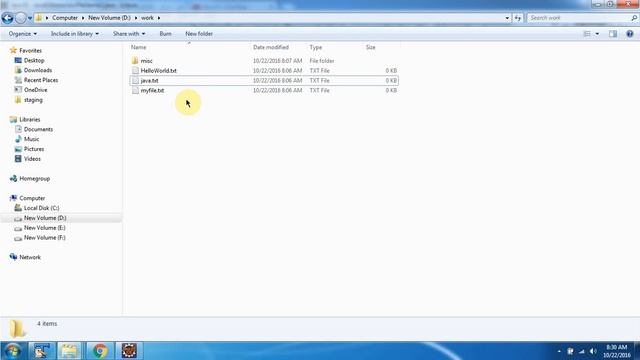Launch Google Chrome from the taskbar
The height and width of the screenshot is (360, 640).
[100, 351]
